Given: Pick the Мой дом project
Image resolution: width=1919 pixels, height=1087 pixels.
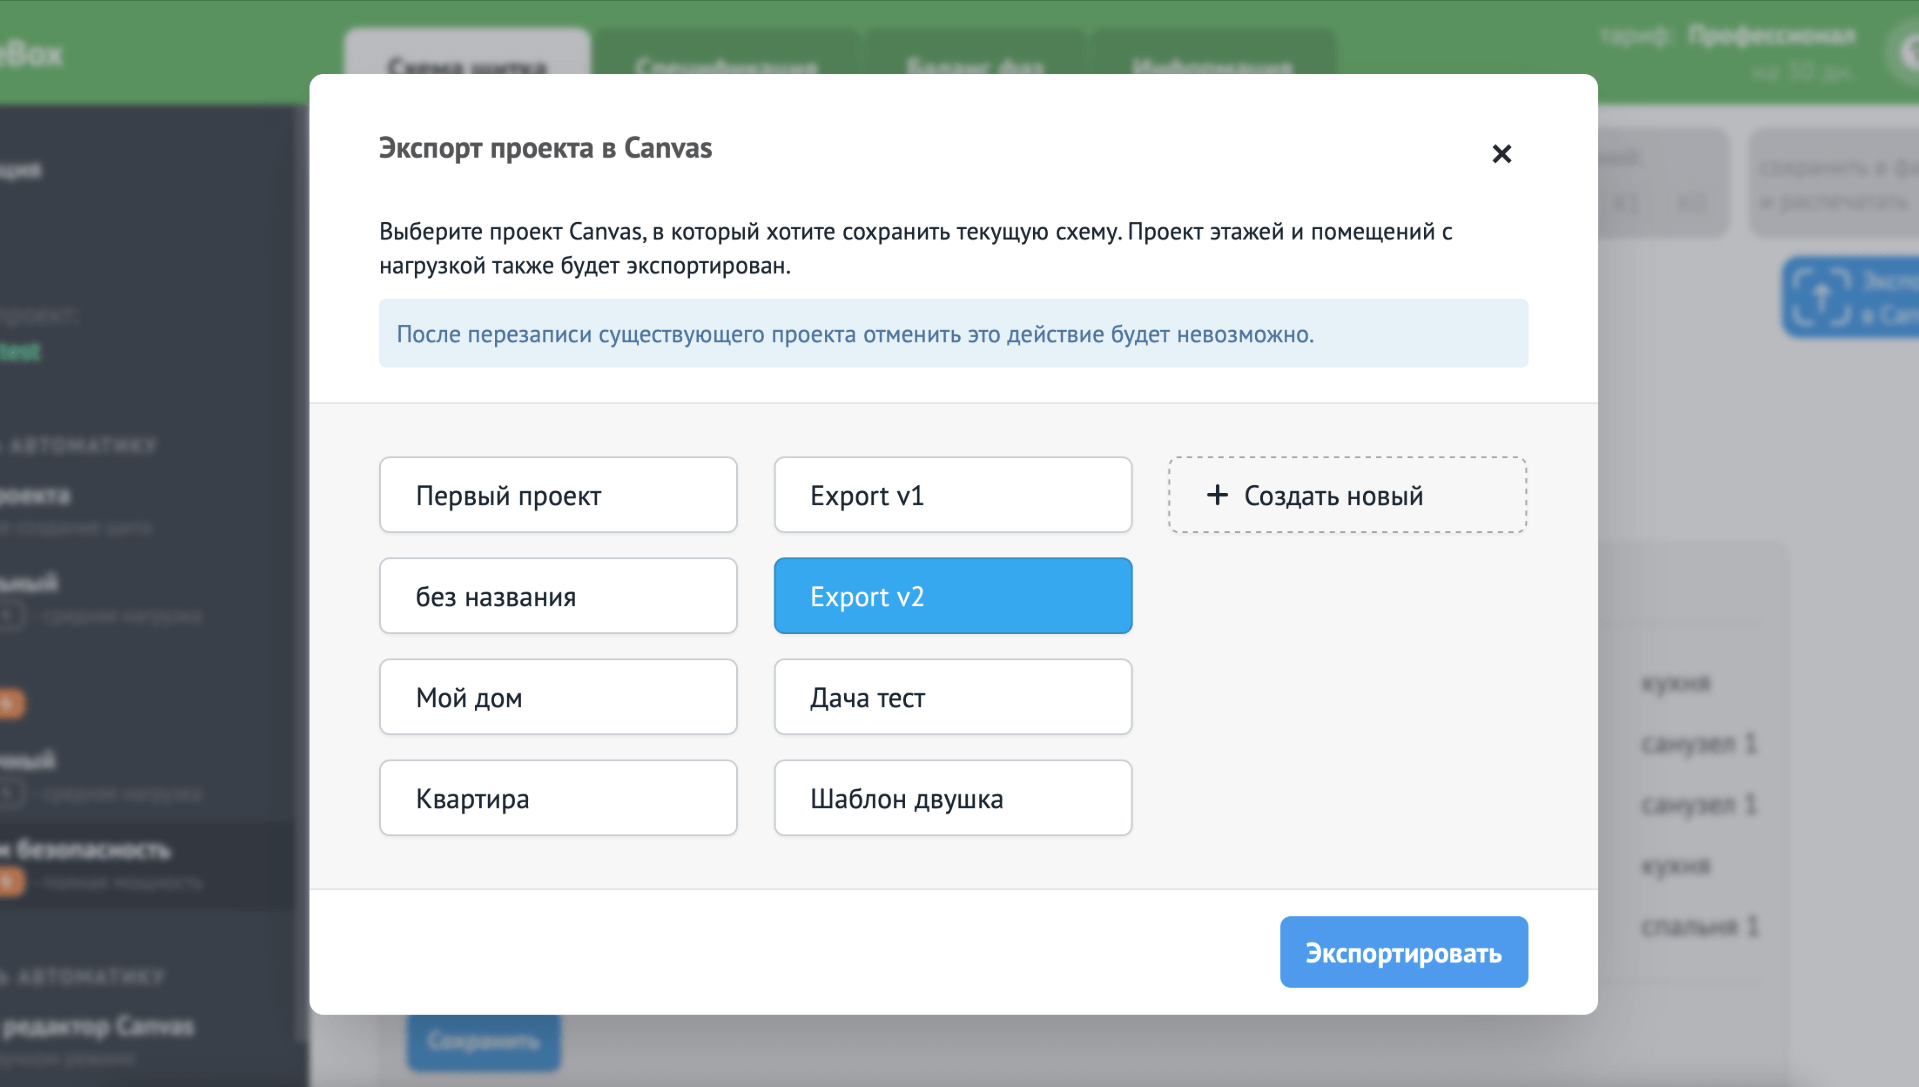Looking at the screenshot, I should click(558, 697).
